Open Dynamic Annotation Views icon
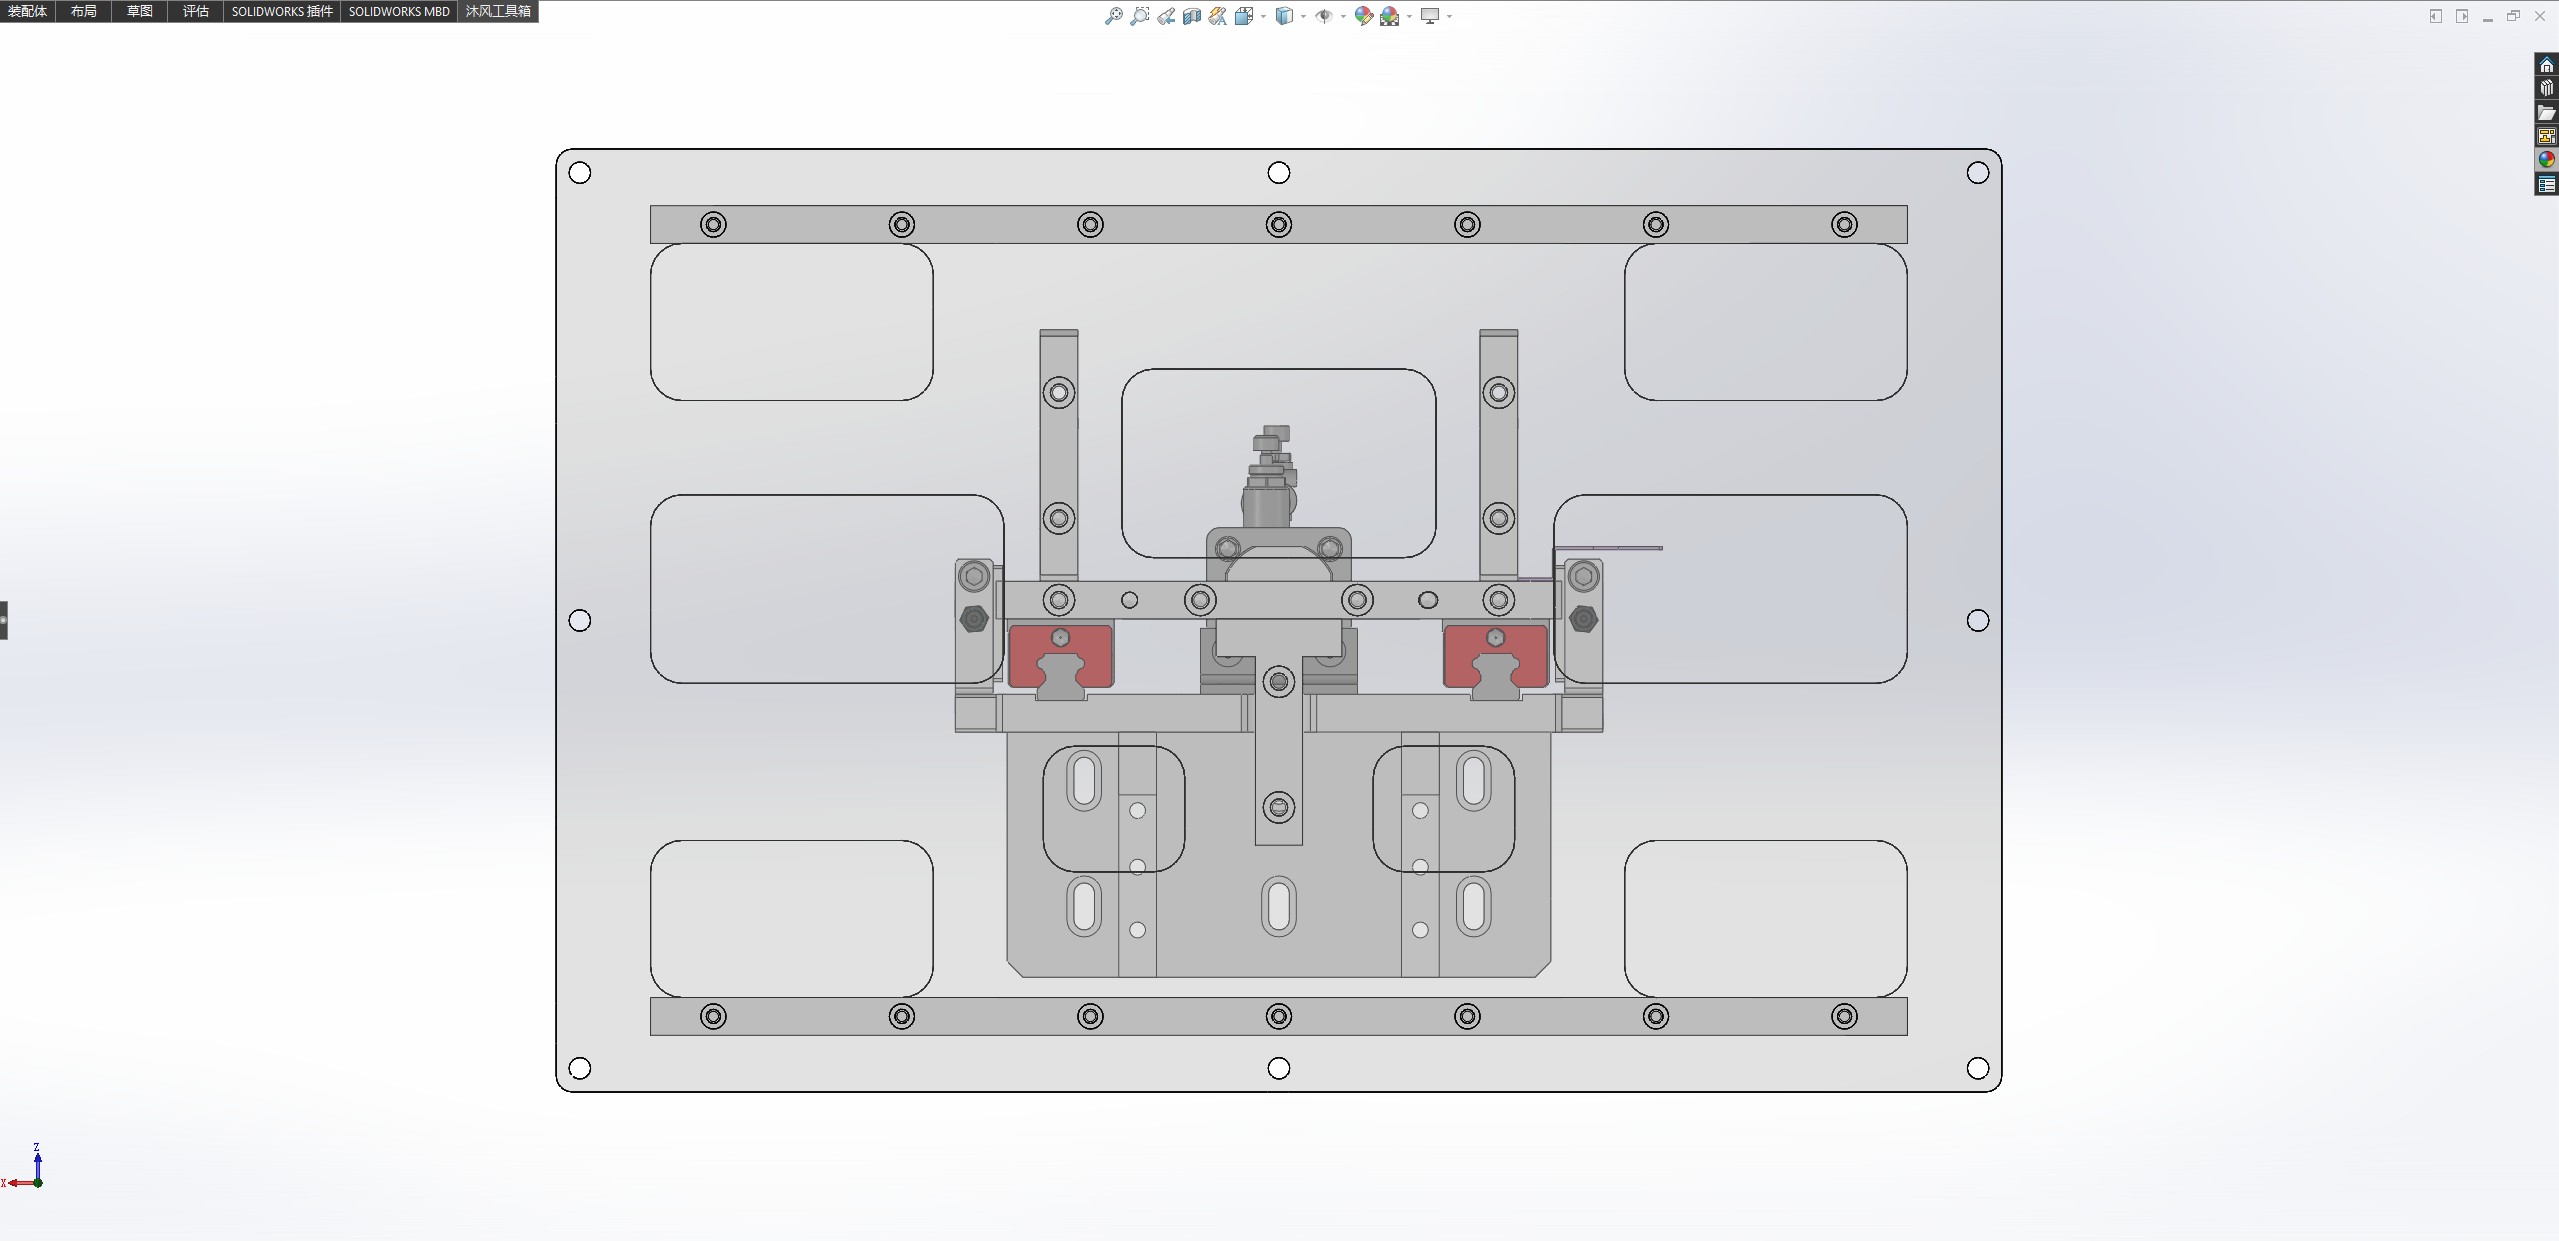The width and height of the screenshot is (2559, 1241). tap(1217, 16)
